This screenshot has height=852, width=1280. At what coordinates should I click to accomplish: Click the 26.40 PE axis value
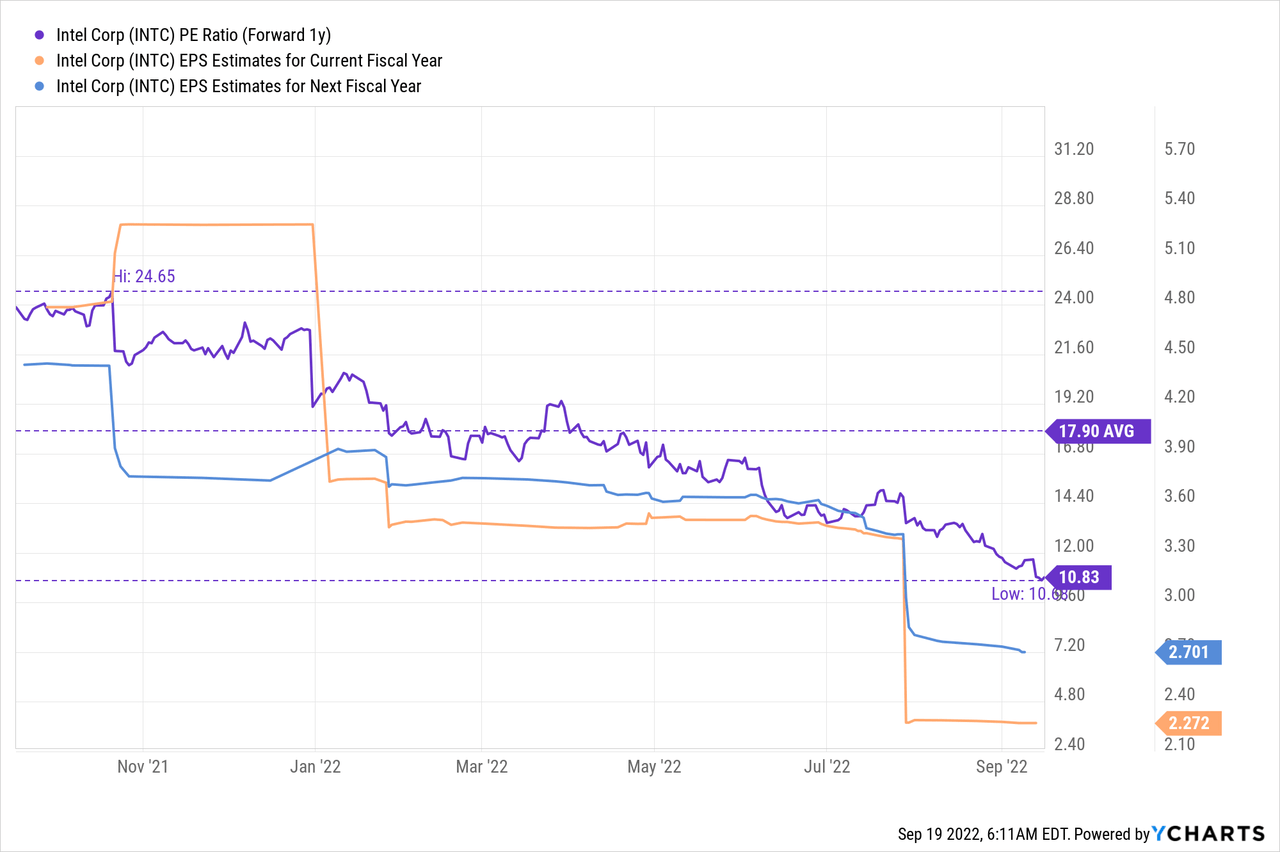[x=1075, y=248]
